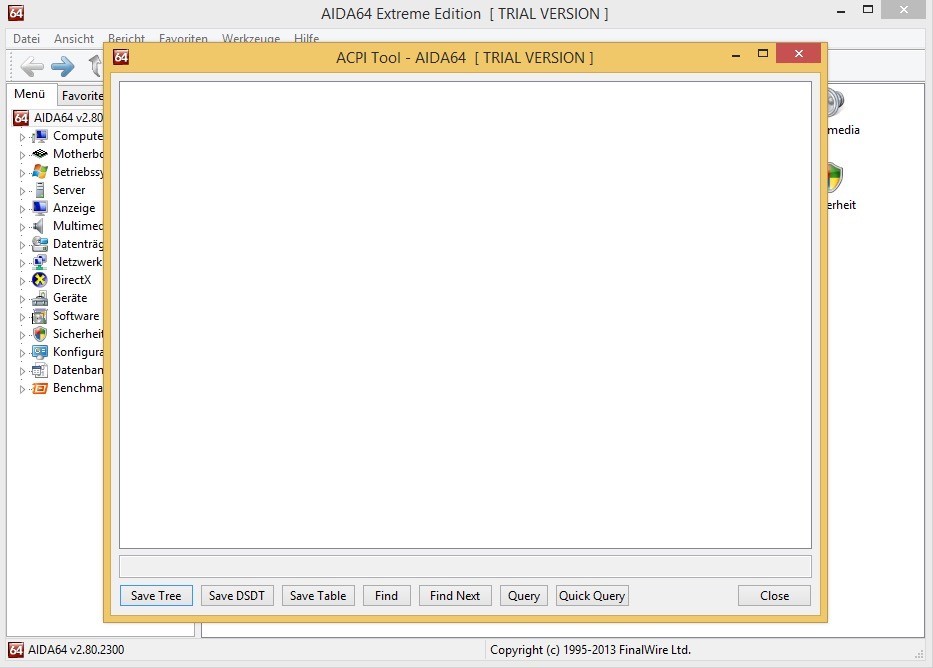Click the status field above the ACPI buttons
The height and width of the screenshot is (668, 933).
[465, 566]
